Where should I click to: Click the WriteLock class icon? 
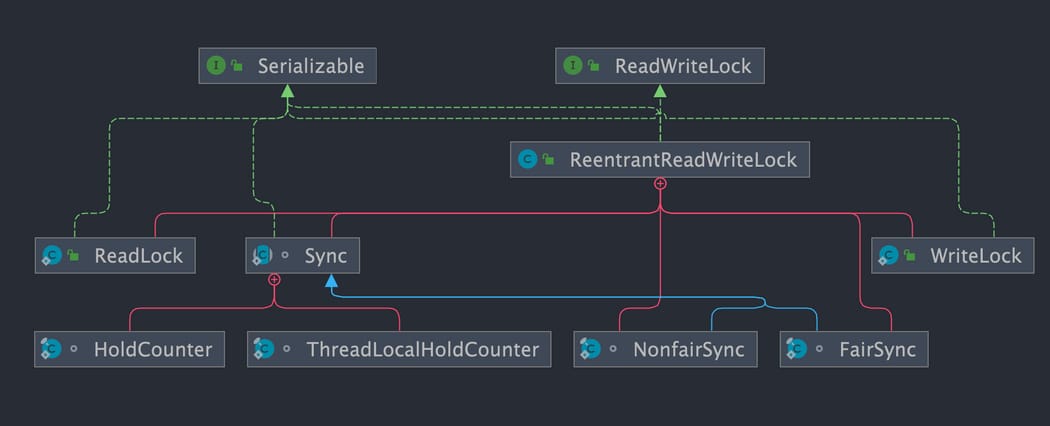[888, 255]
